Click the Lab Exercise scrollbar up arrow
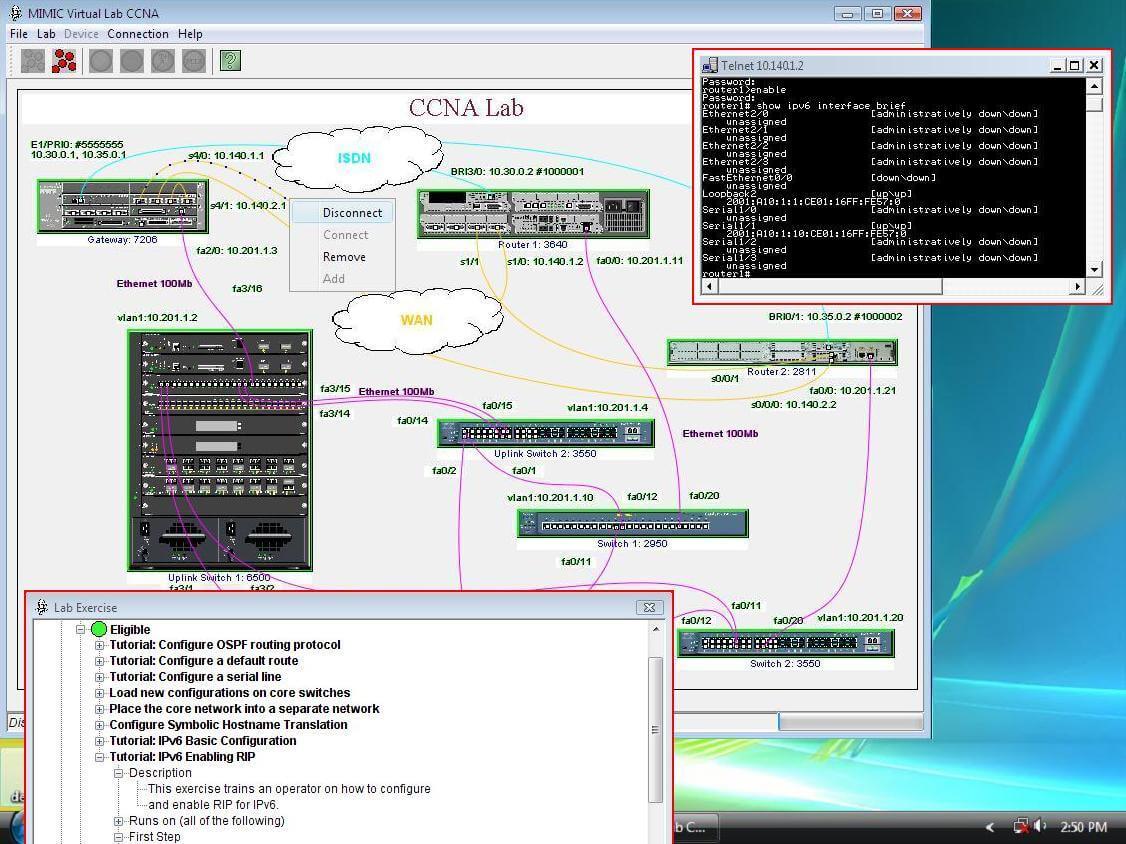The image size is (1126, 844). (x=655, y=629)
